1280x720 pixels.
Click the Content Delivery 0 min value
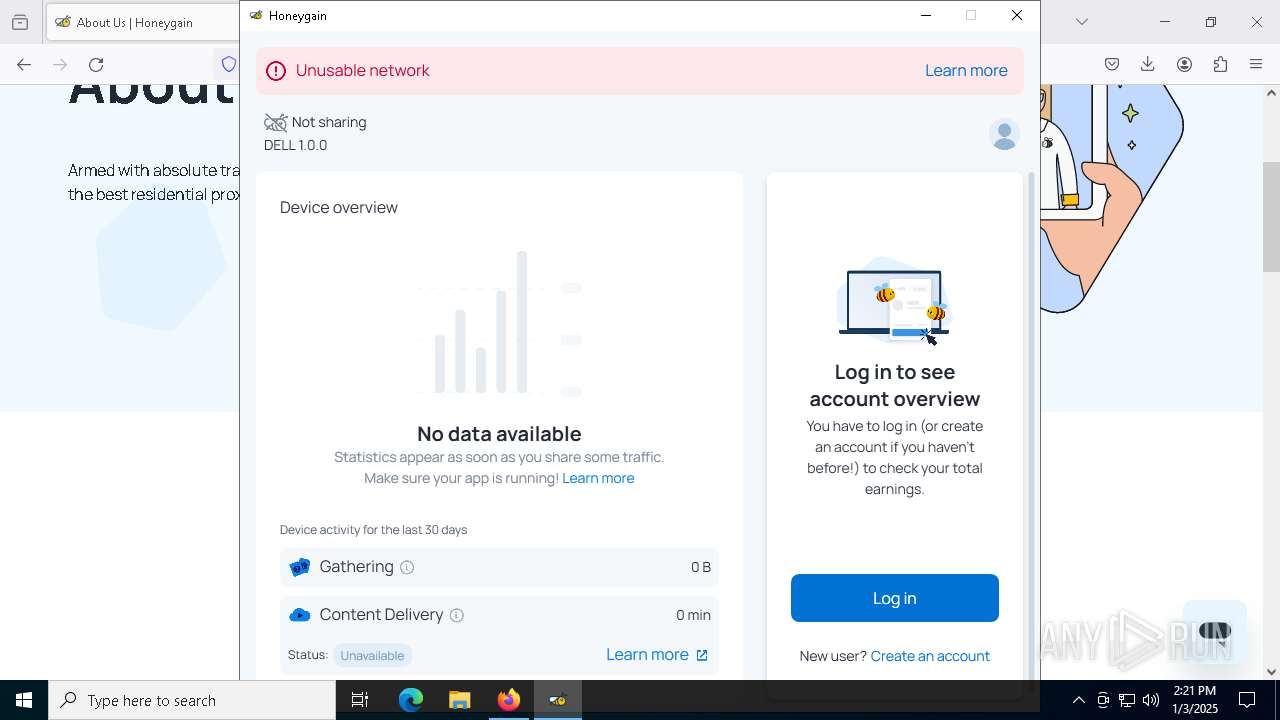click(x=693, y=615)
